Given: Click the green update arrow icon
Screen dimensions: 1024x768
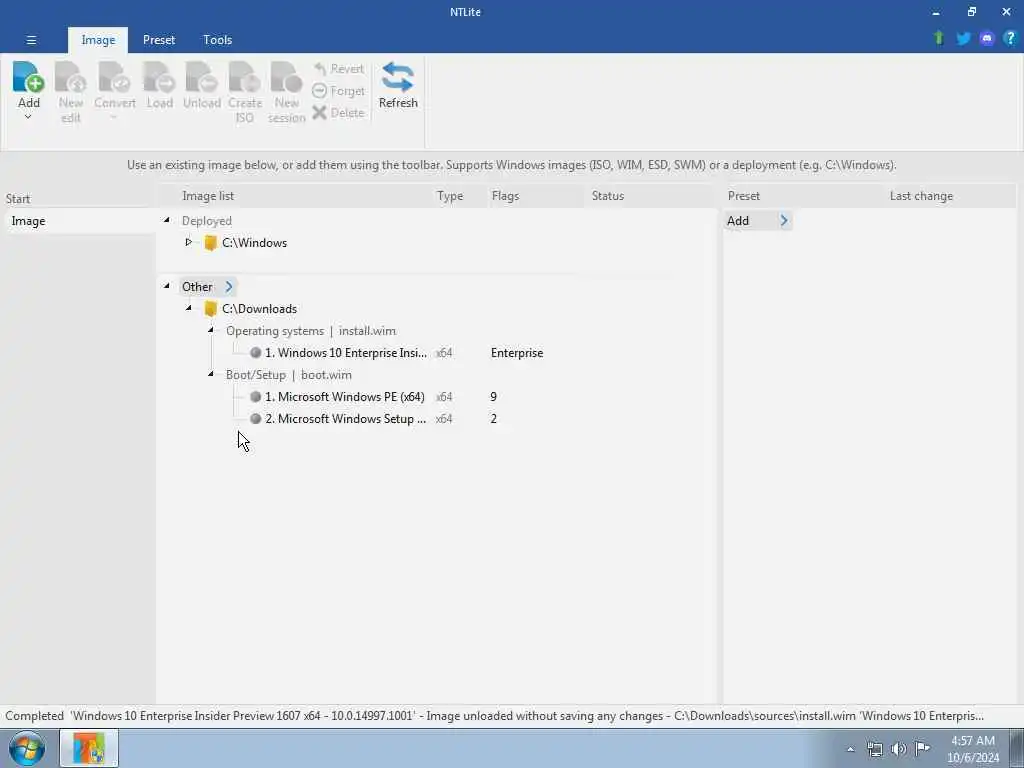Looking at the screenshot, I should pyautogui.click(x=938, y=39).
